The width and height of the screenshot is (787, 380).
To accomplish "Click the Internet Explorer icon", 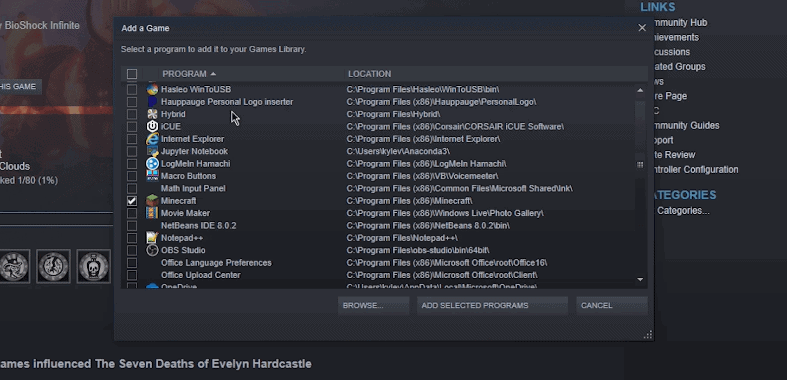I will [152, 139].
